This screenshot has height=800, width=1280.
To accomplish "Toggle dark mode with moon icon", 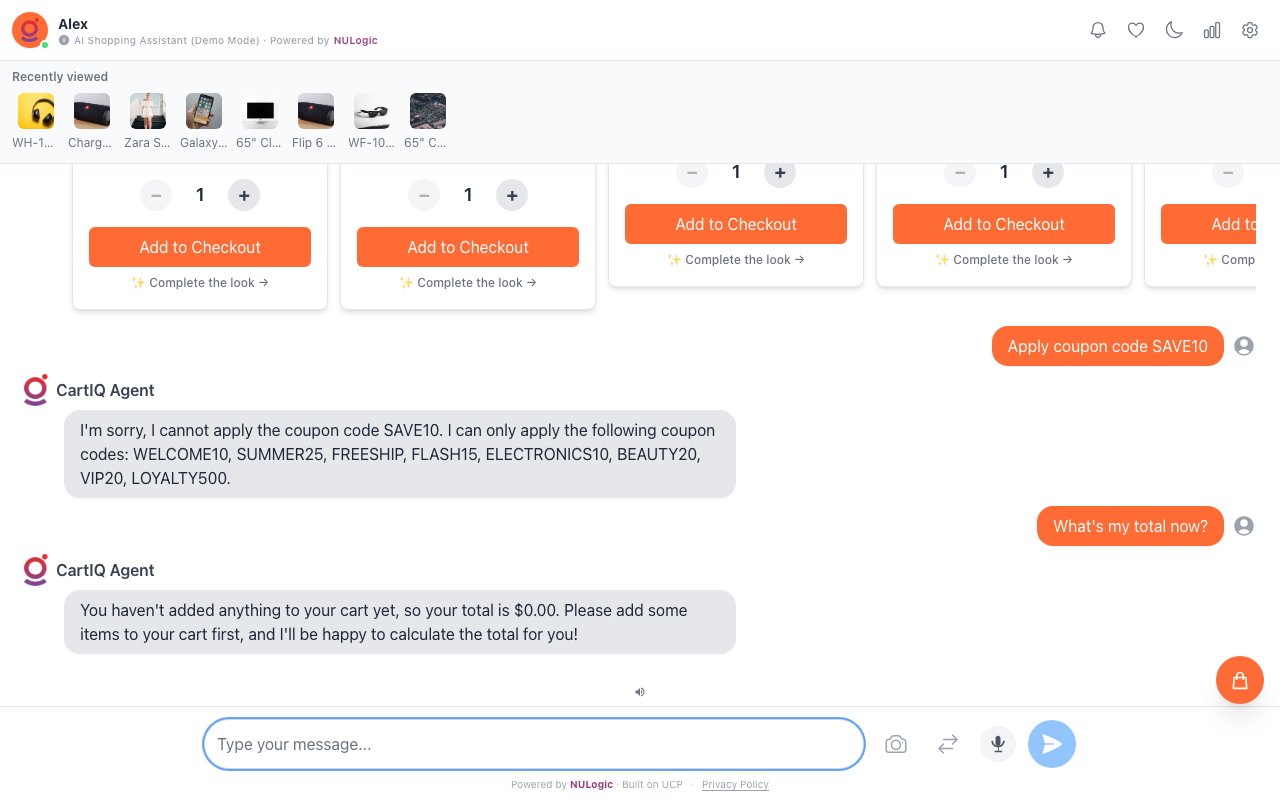I will [x=1174, y=30].
